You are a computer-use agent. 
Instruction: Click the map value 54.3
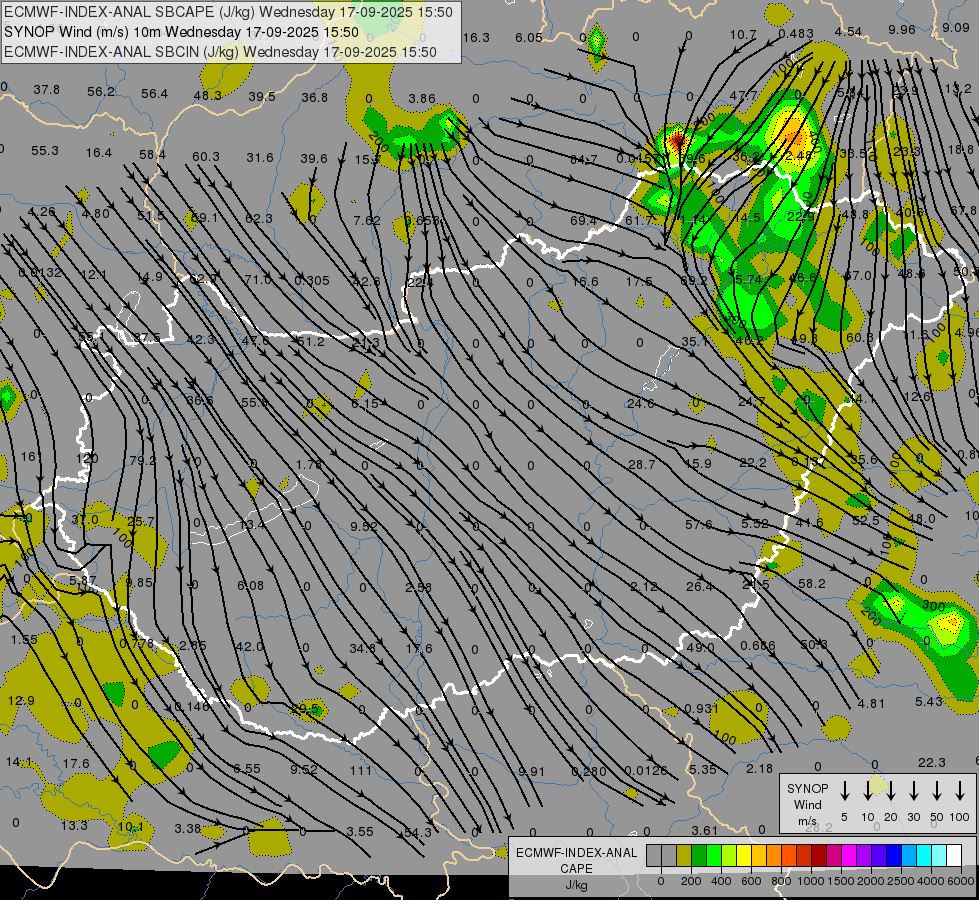click(418, 833)
